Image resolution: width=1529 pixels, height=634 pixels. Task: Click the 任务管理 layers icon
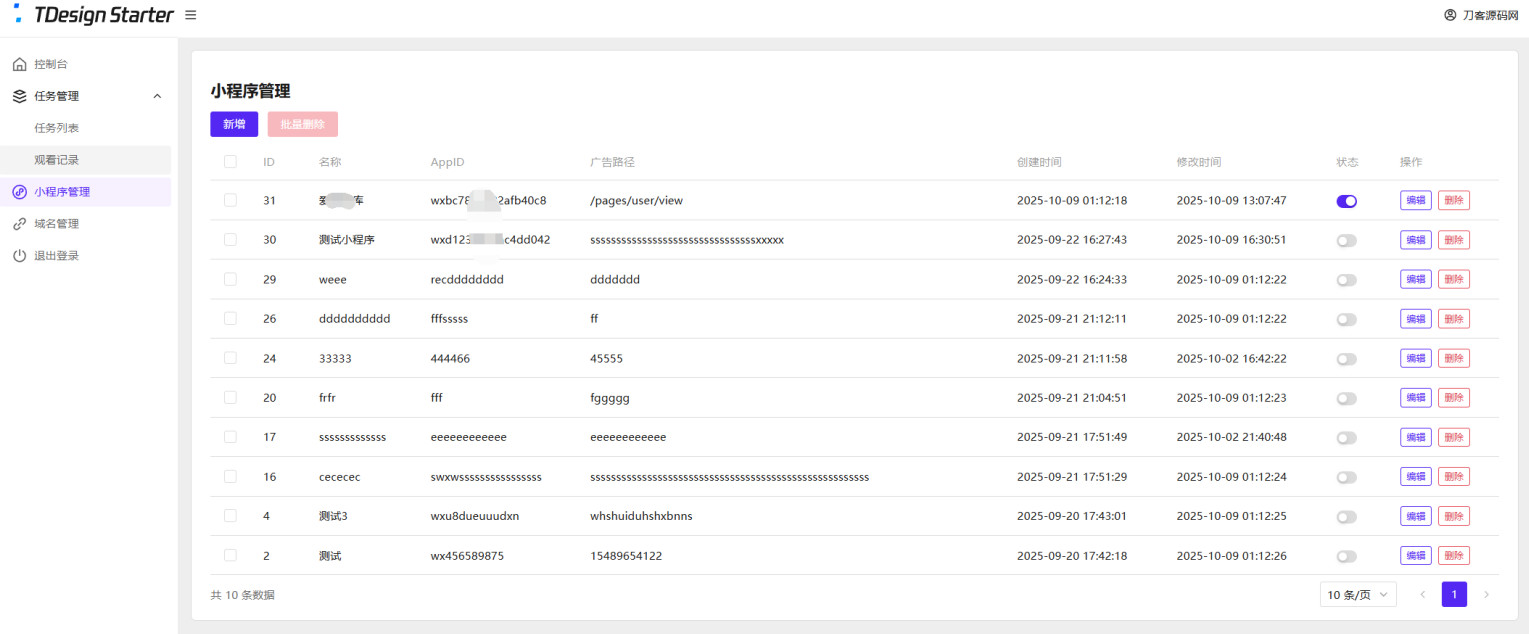(19, 96)
